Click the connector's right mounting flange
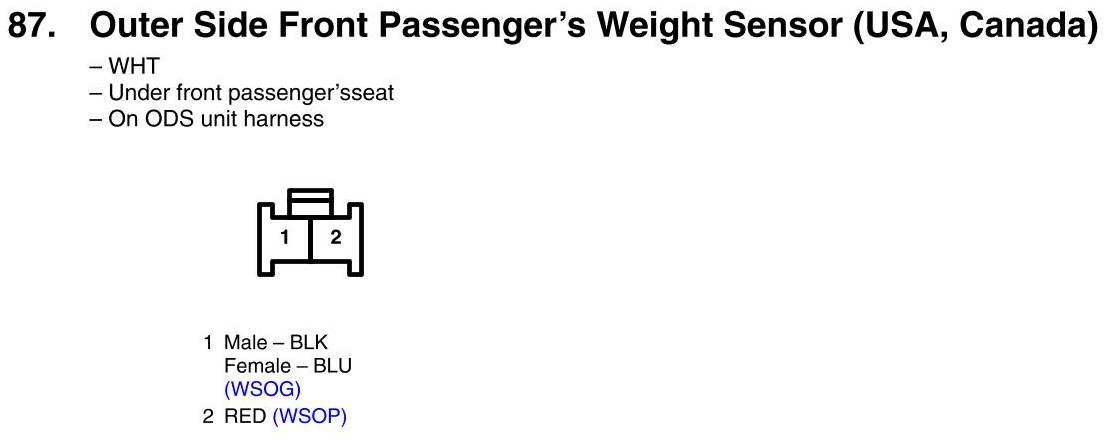This screenshot has height=447, width=1110. 356,239
